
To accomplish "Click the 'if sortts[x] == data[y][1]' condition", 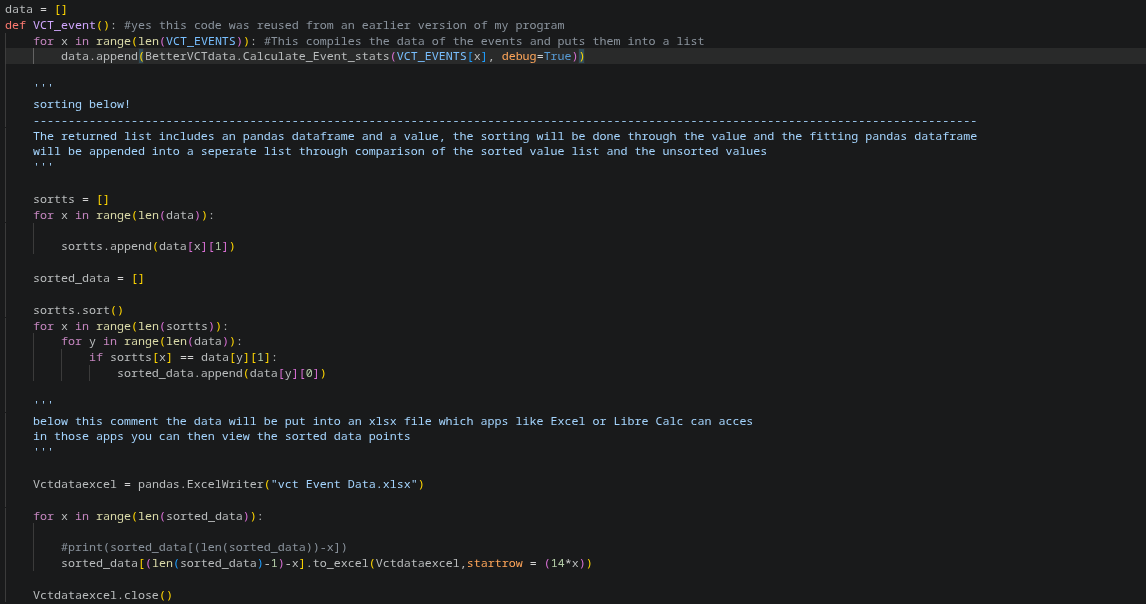I will (183, 358).
